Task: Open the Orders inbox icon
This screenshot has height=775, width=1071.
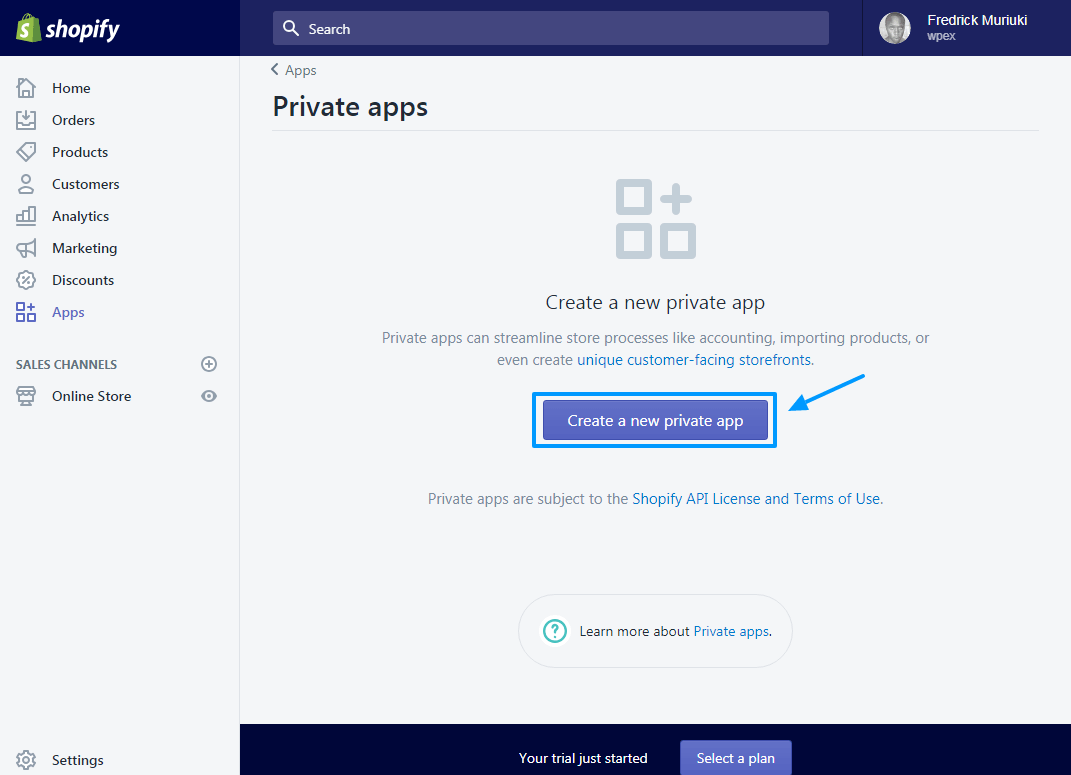Action: 26,120
